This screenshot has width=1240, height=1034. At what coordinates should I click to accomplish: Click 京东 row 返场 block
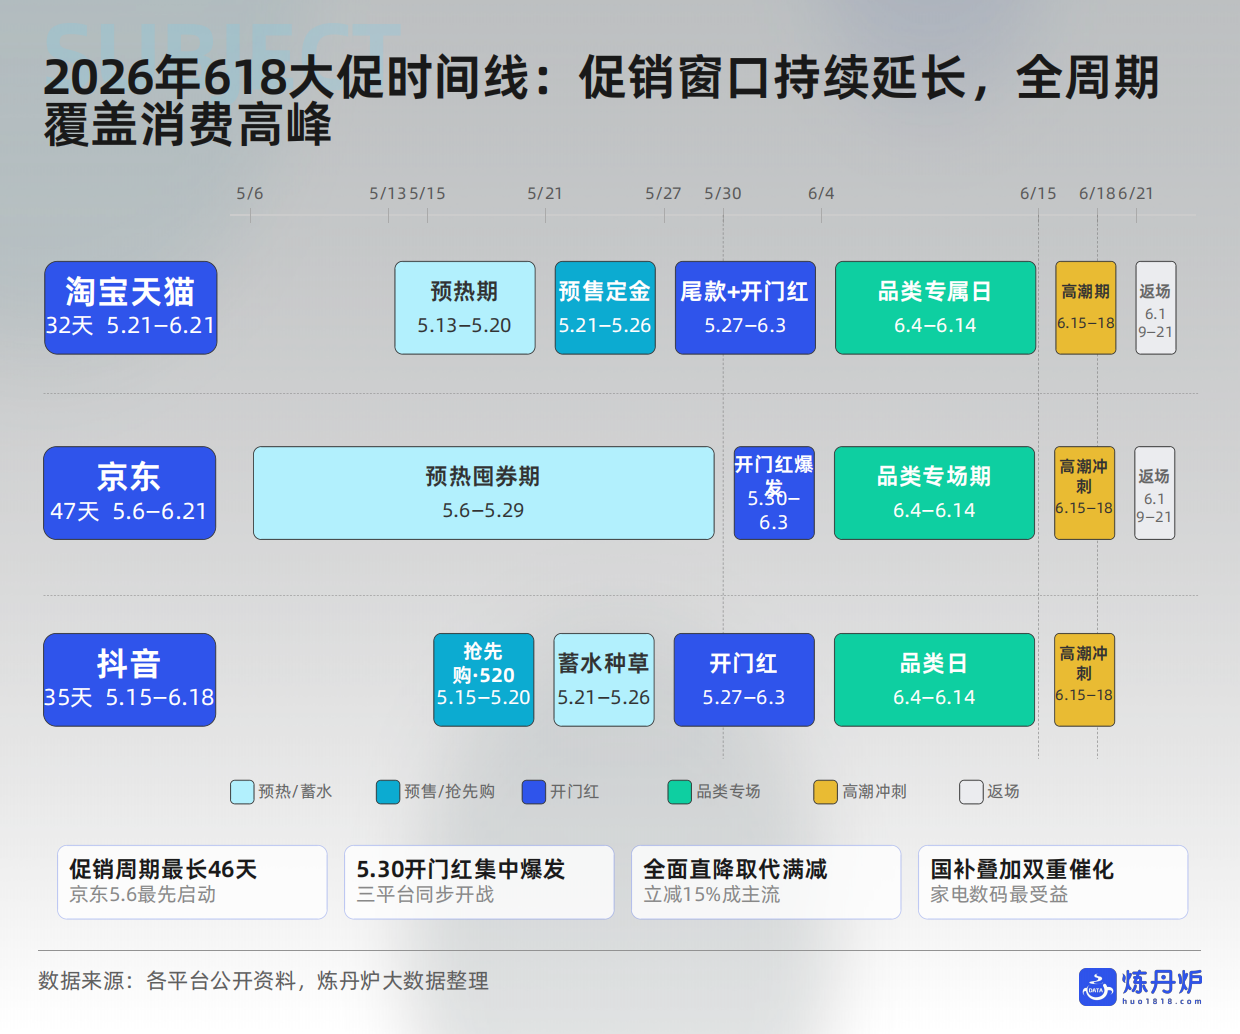[1155, 493]
